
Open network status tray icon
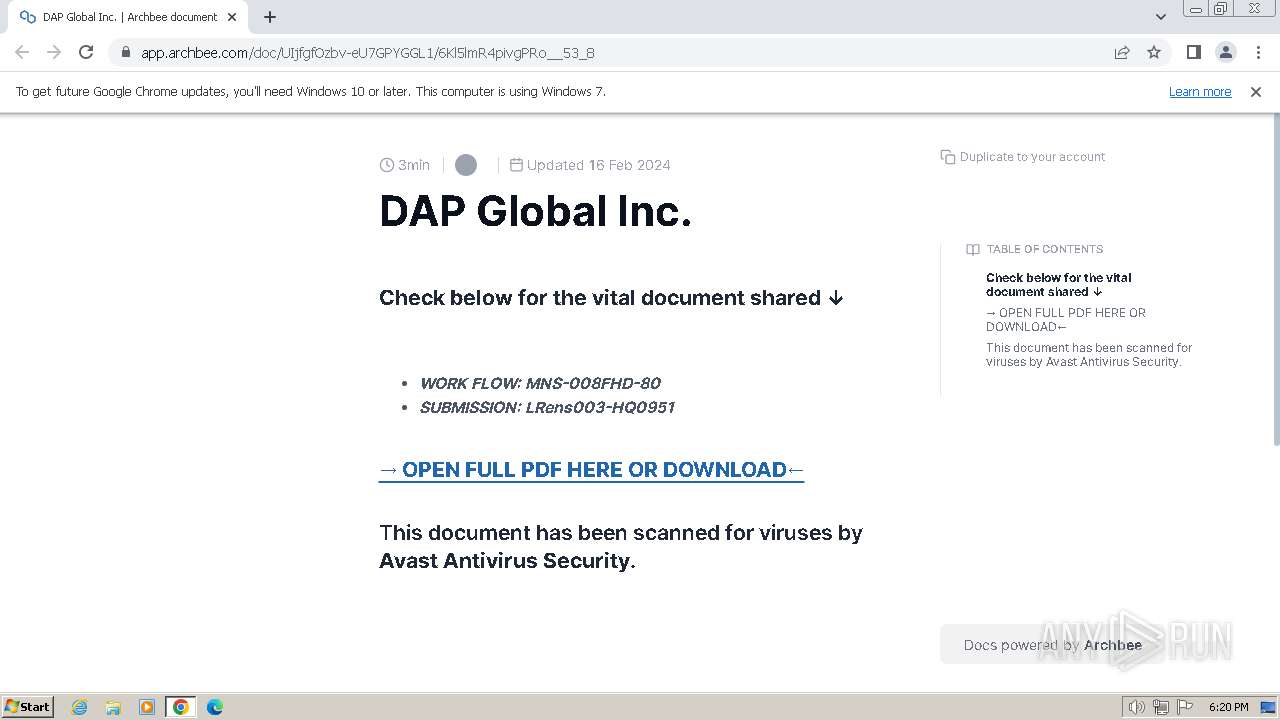click(1161, 707)
